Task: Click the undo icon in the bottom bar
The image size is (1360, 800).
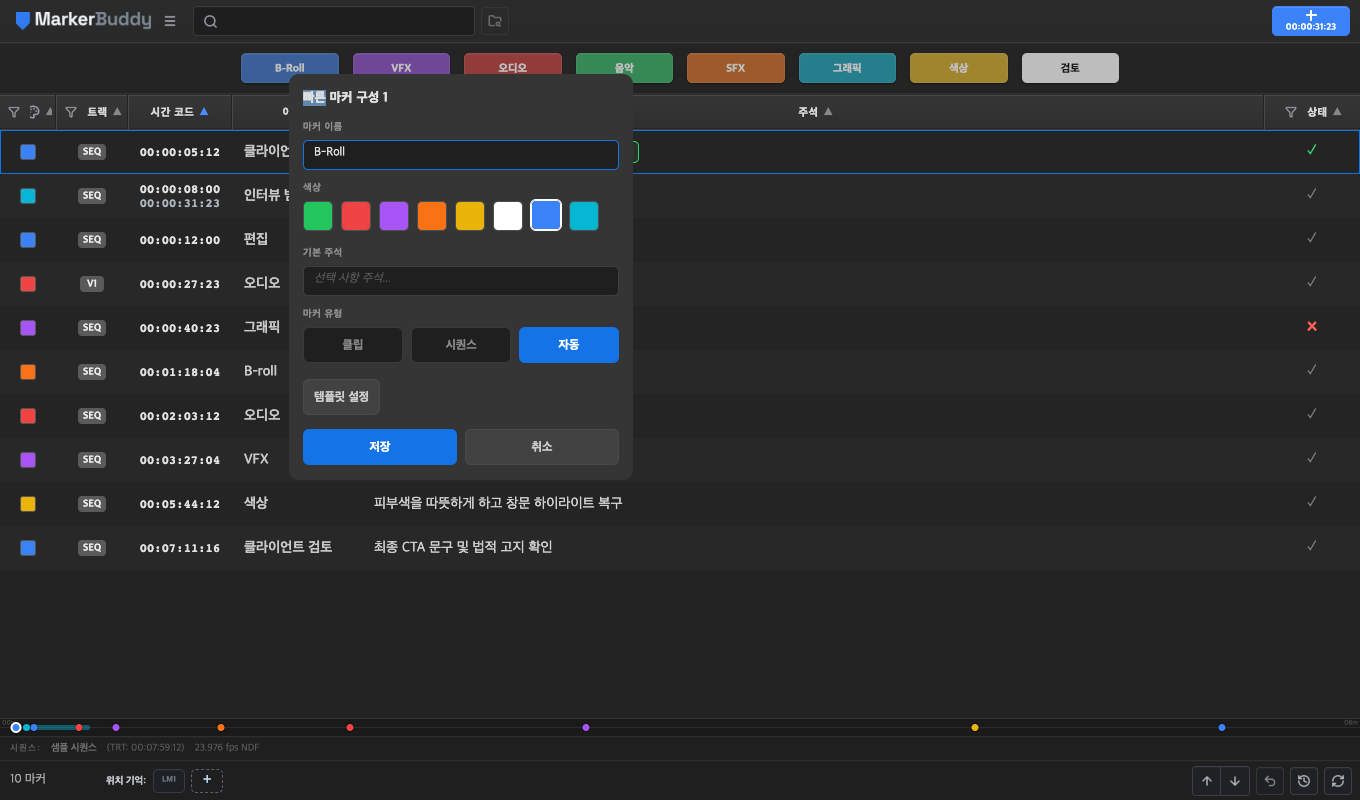Action: 1270,781
